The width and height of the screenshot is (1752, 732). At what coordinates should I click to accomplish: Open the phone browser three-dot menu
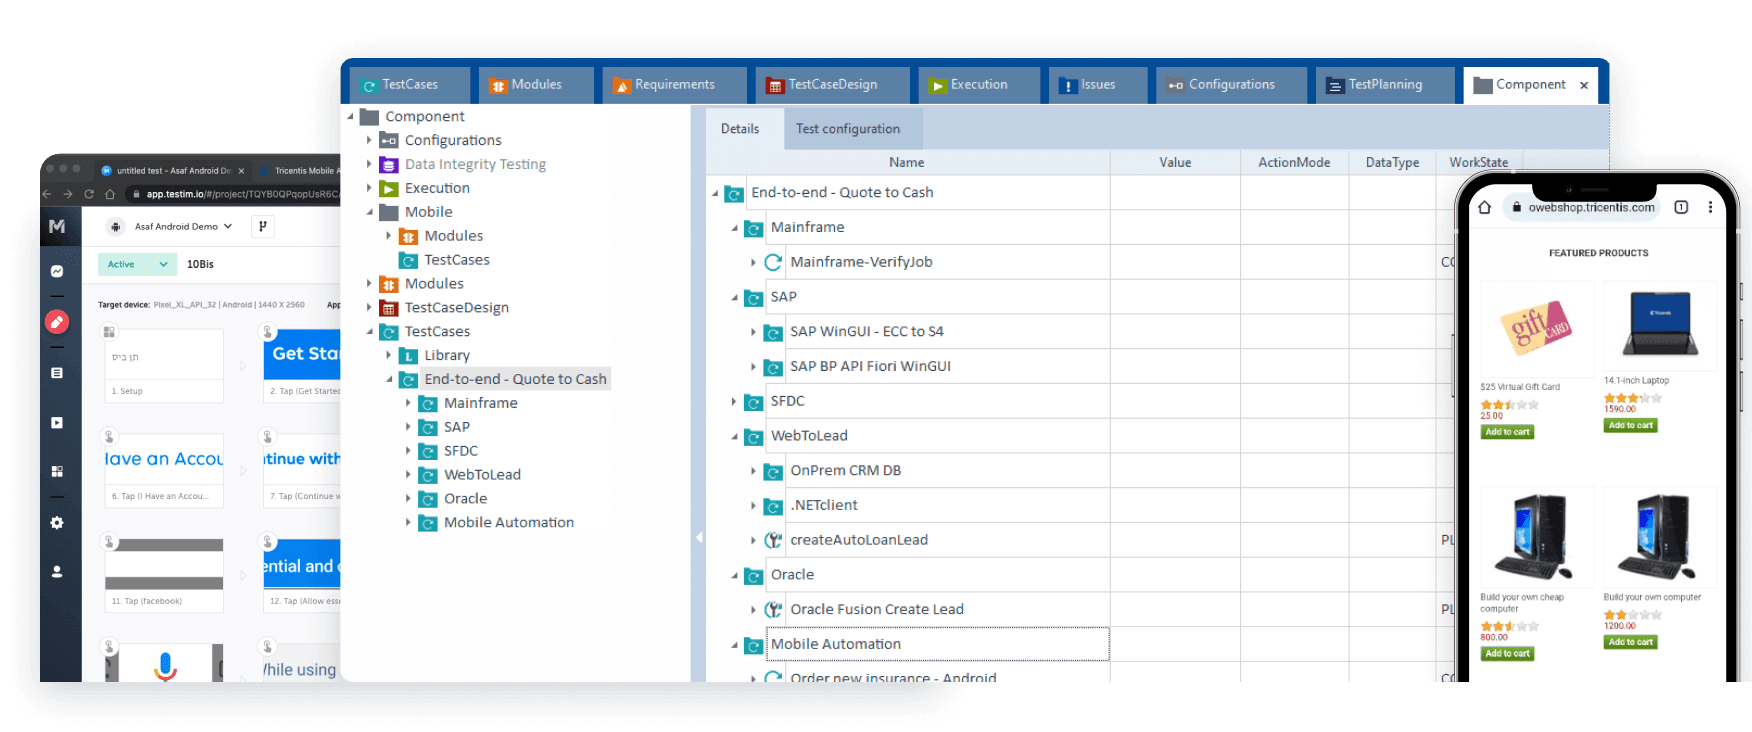pos(1710,208)
